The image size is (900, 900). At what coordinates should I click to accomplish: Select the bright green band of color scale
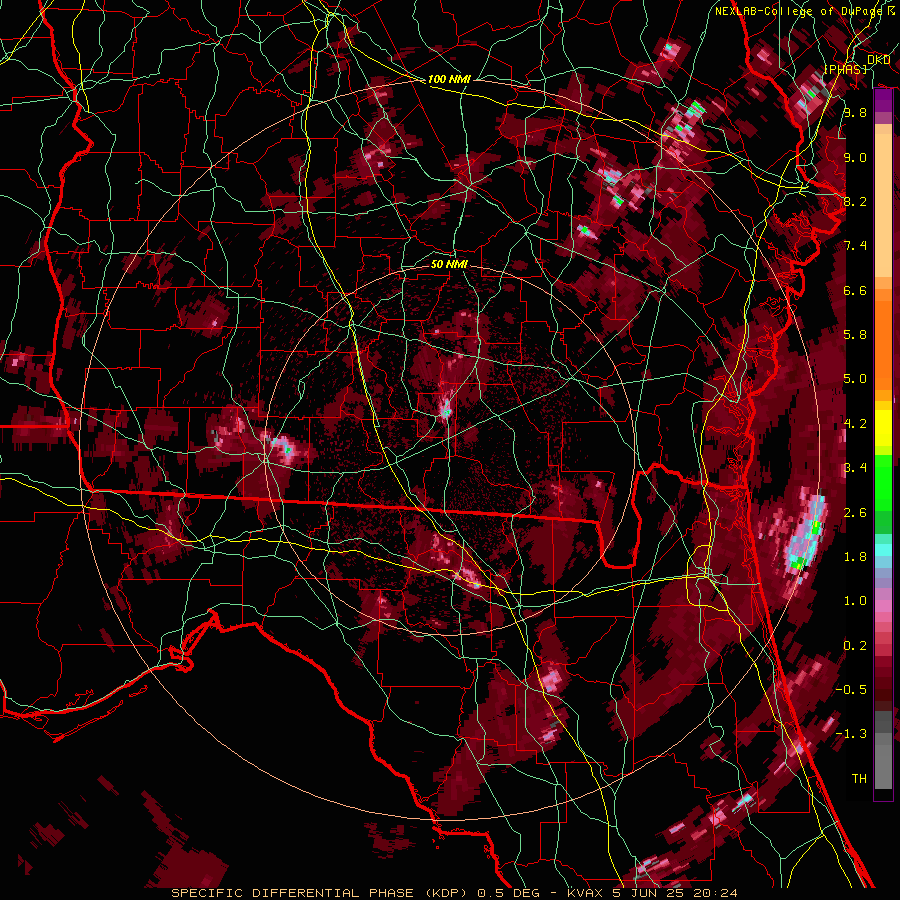(883, 483)
